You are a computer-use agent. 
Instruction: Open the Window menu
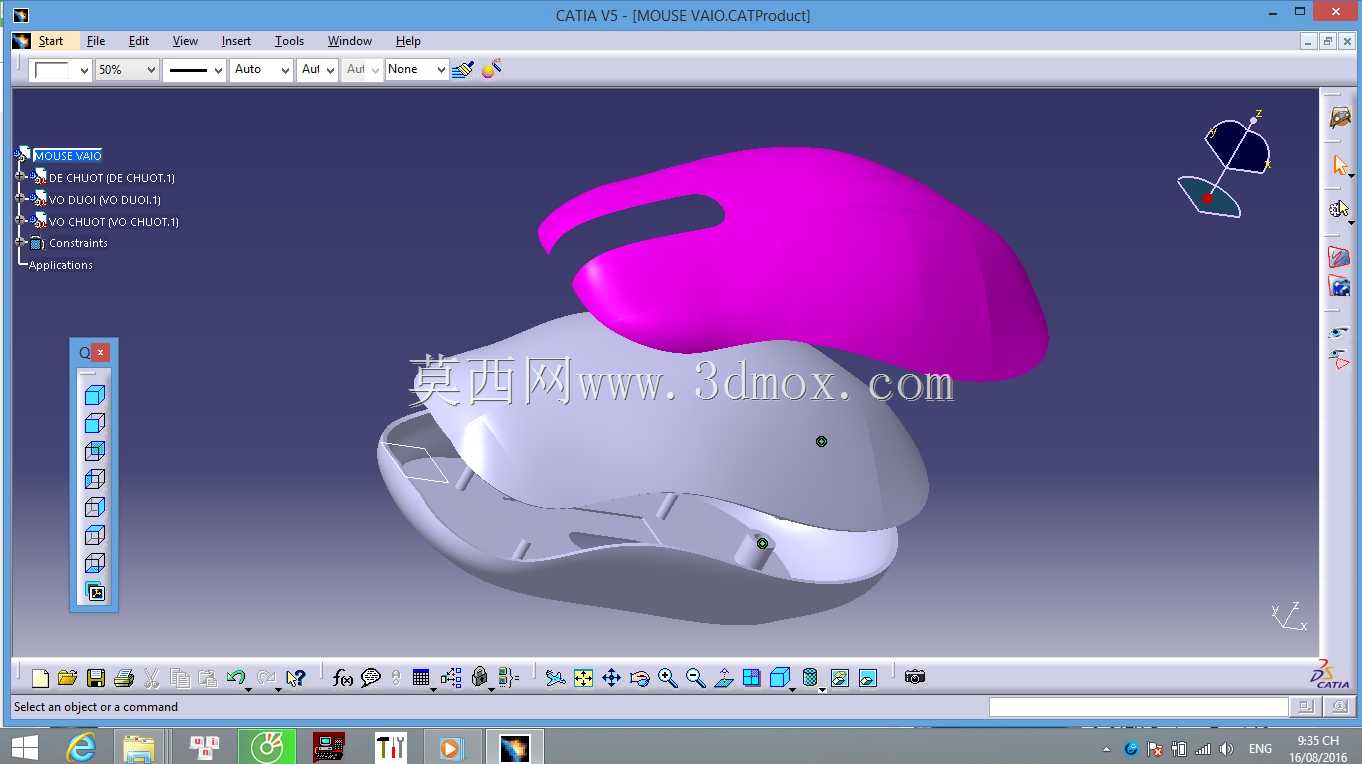coord(350,41)
